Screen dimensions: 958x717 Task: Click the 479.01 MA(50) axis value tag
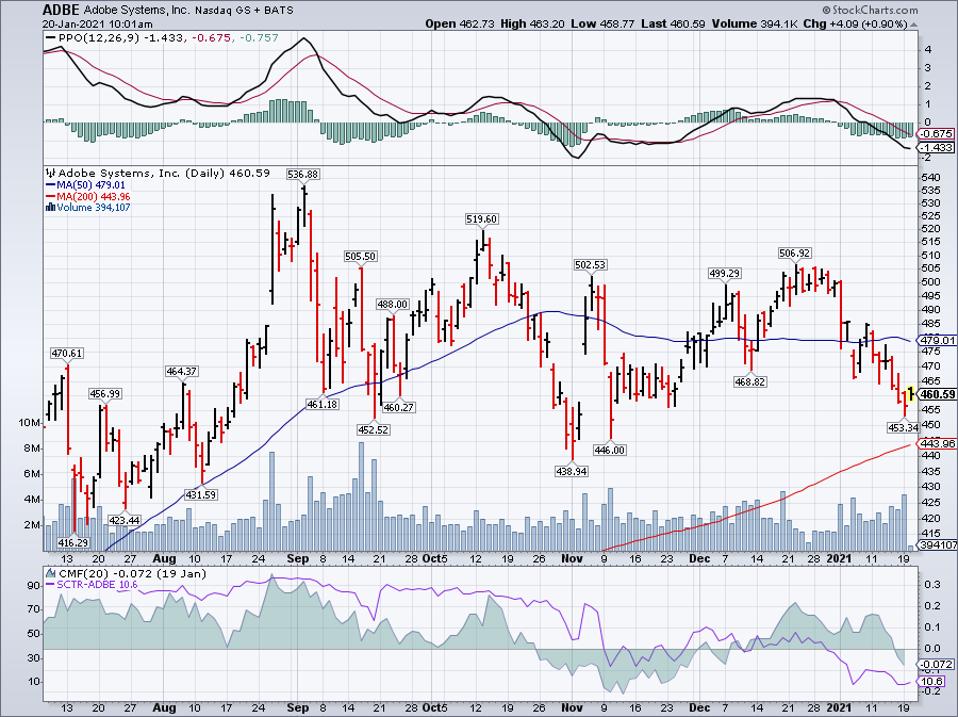pos(938,340)
